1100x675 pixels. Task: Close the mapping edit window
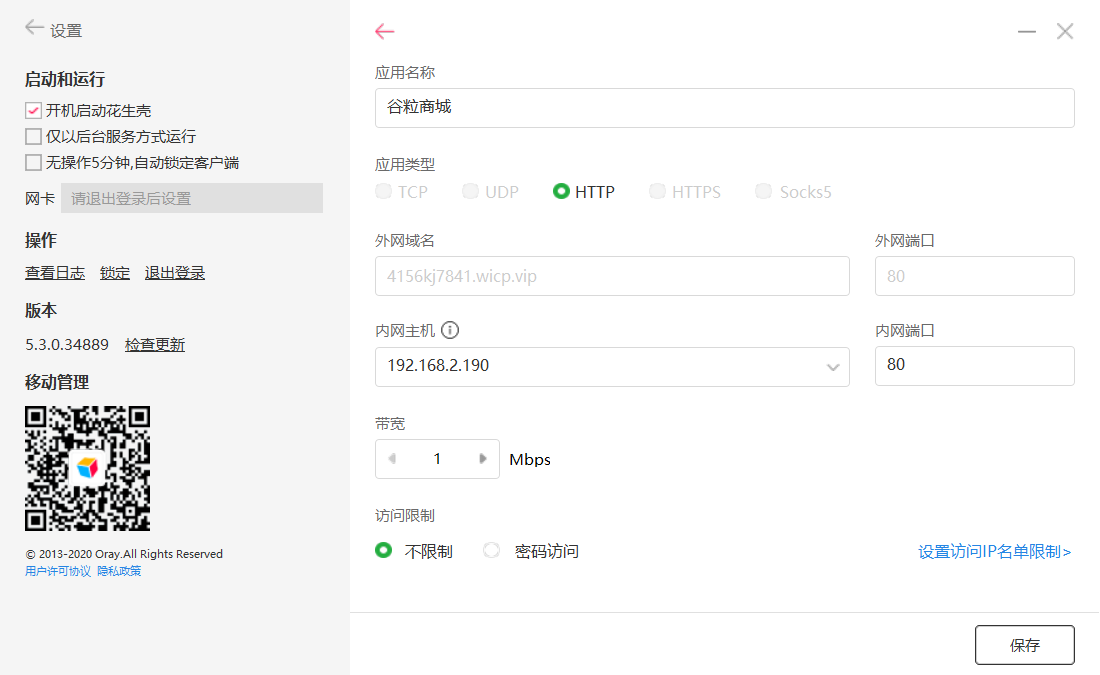point(1065,31)
